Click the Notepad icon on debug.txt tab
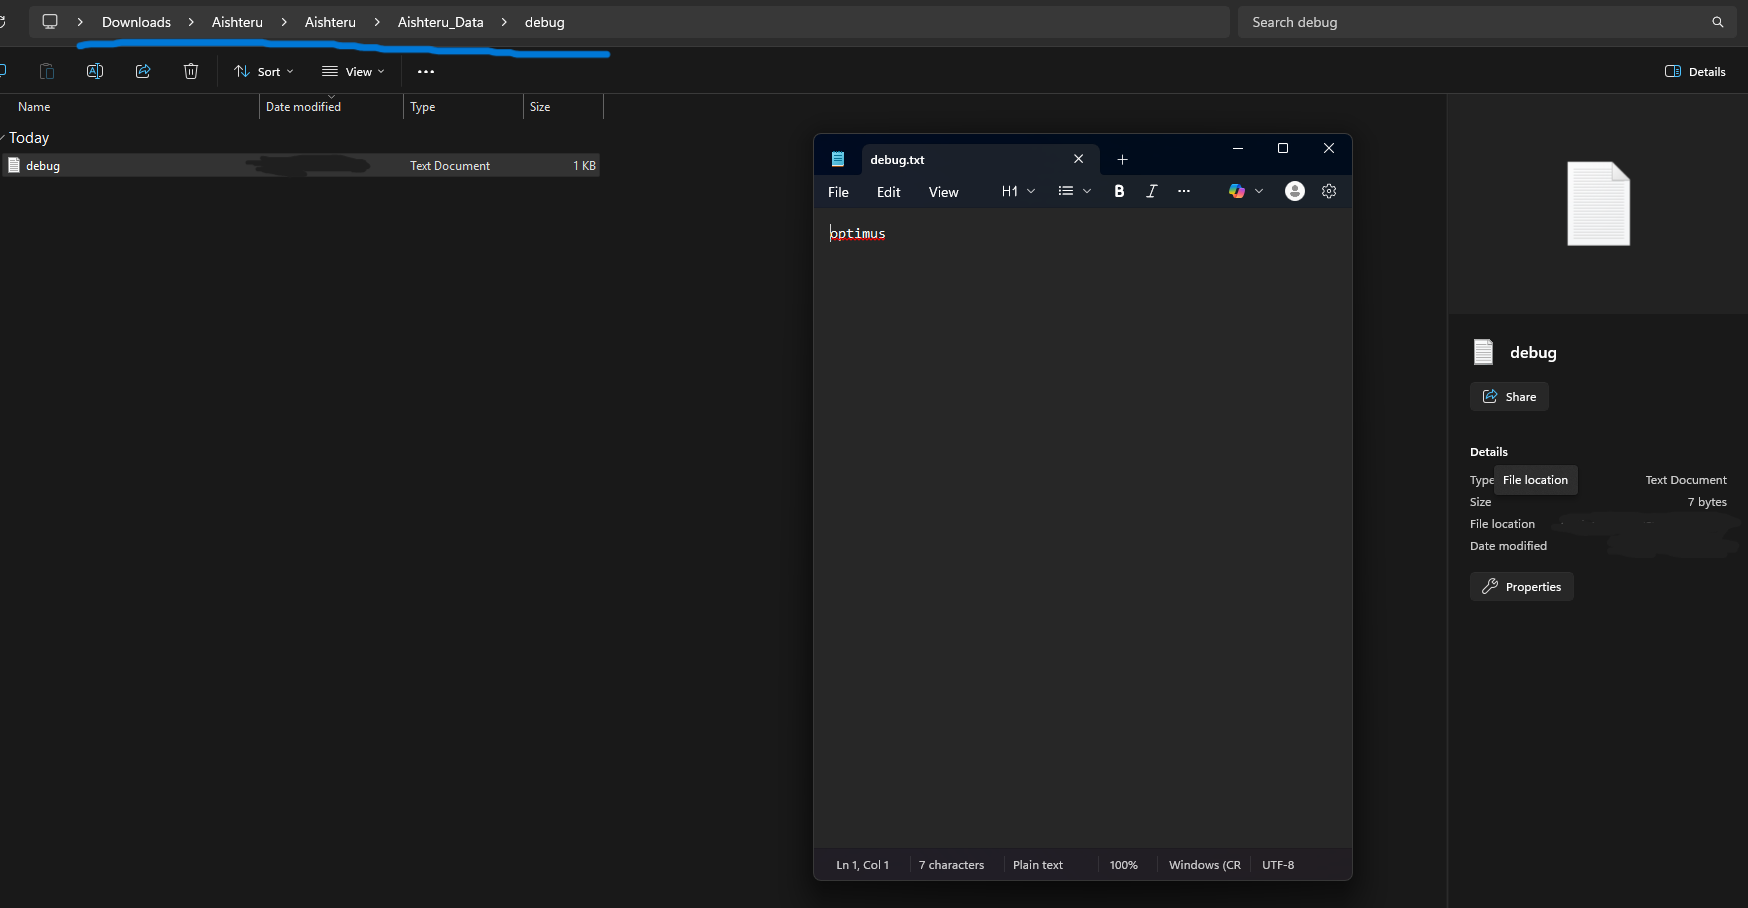Image resolution: width=1748 pixels, height=908 pixels. point(838,159)
